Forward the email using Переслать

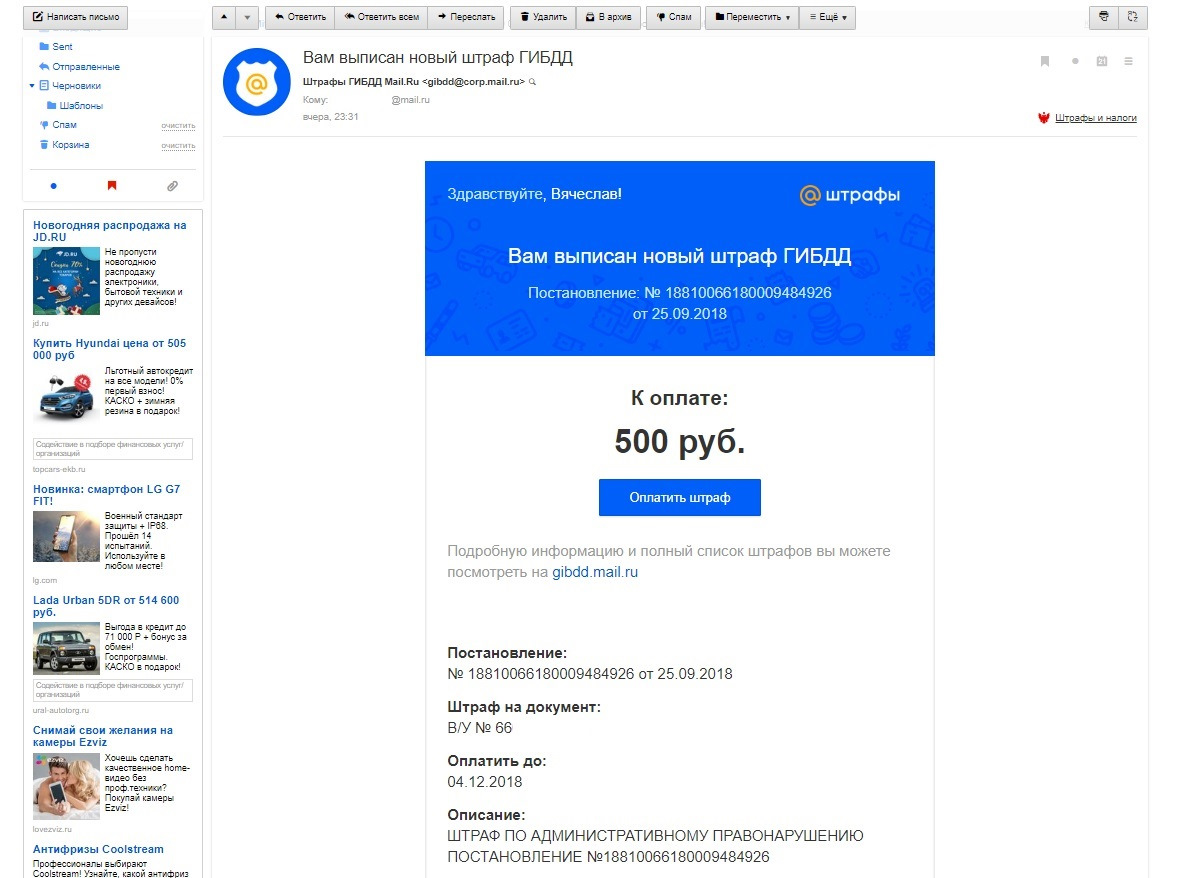pyautogui.click(x=466, y=17)
